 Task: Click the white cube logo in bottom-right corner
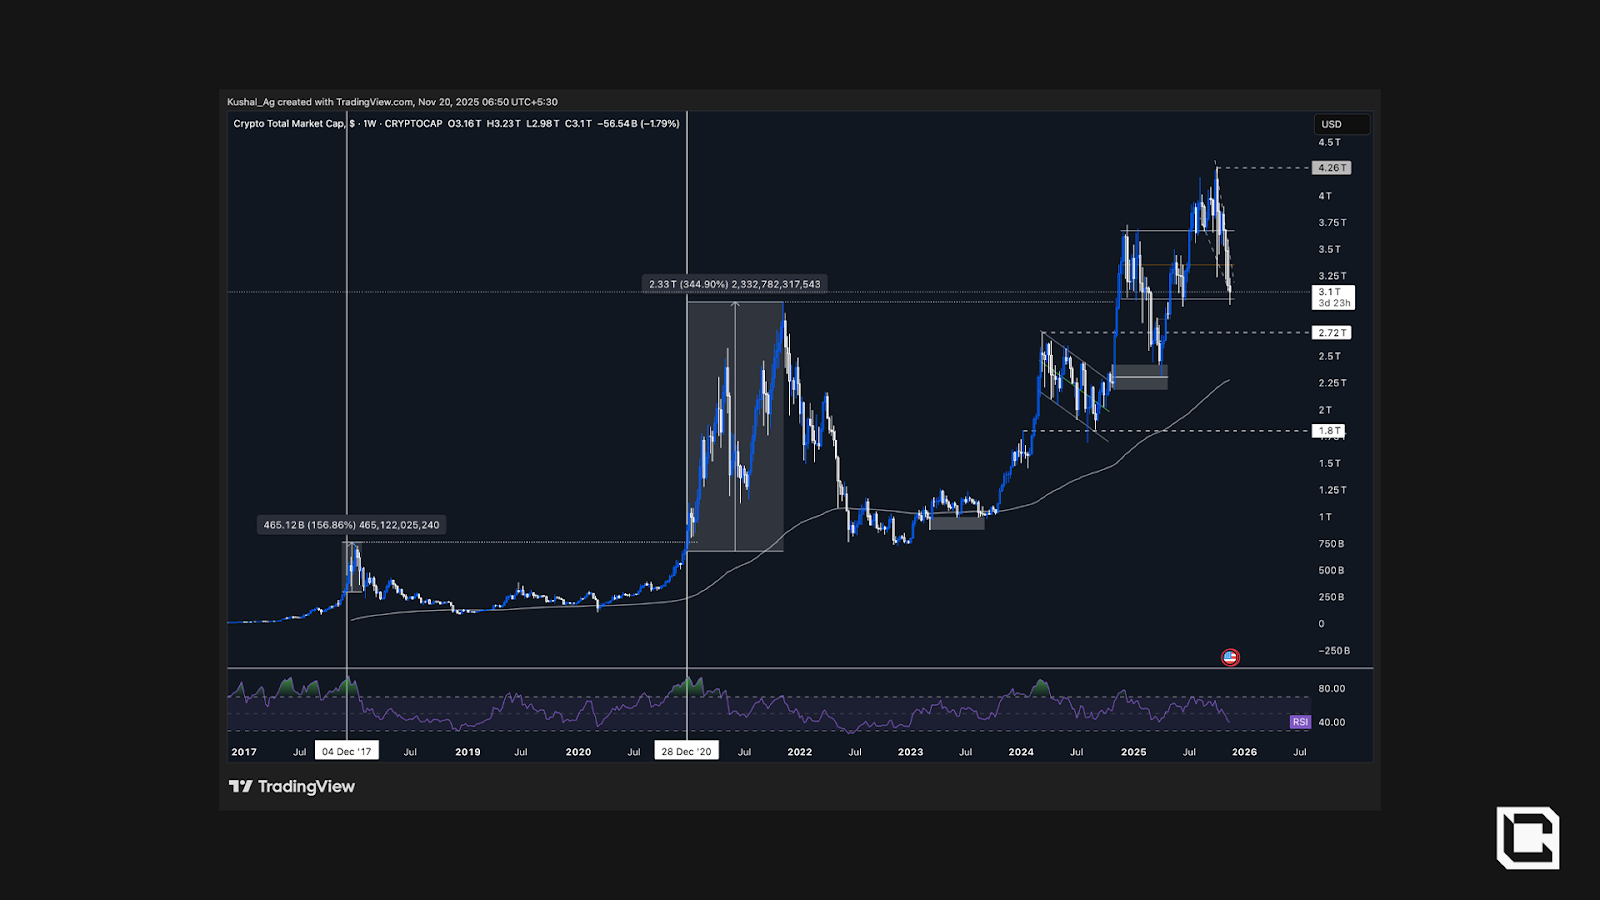pos(1527,837)
